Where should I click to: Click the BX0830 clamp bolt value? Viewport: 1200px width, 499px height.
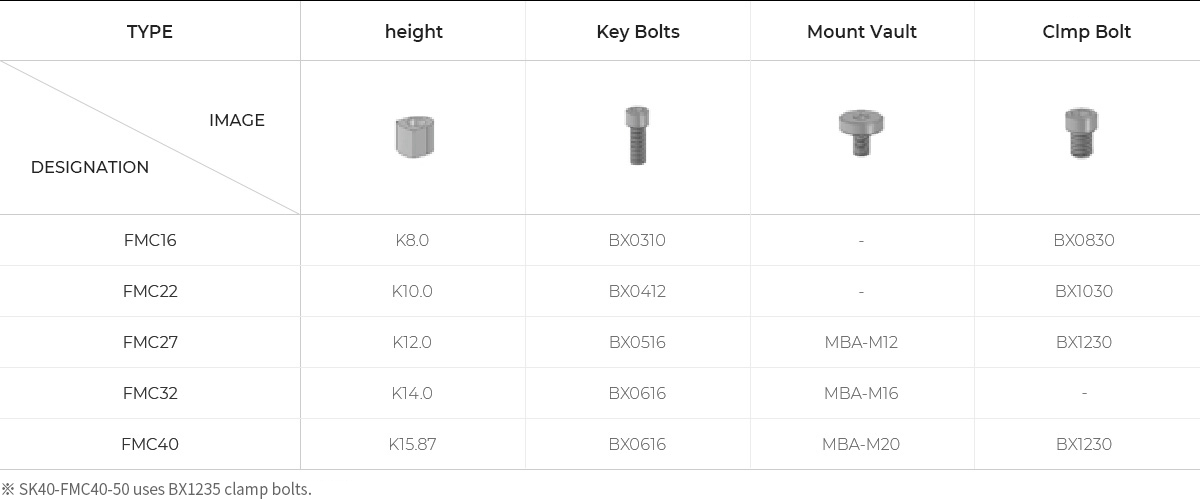click(1083, 240)
